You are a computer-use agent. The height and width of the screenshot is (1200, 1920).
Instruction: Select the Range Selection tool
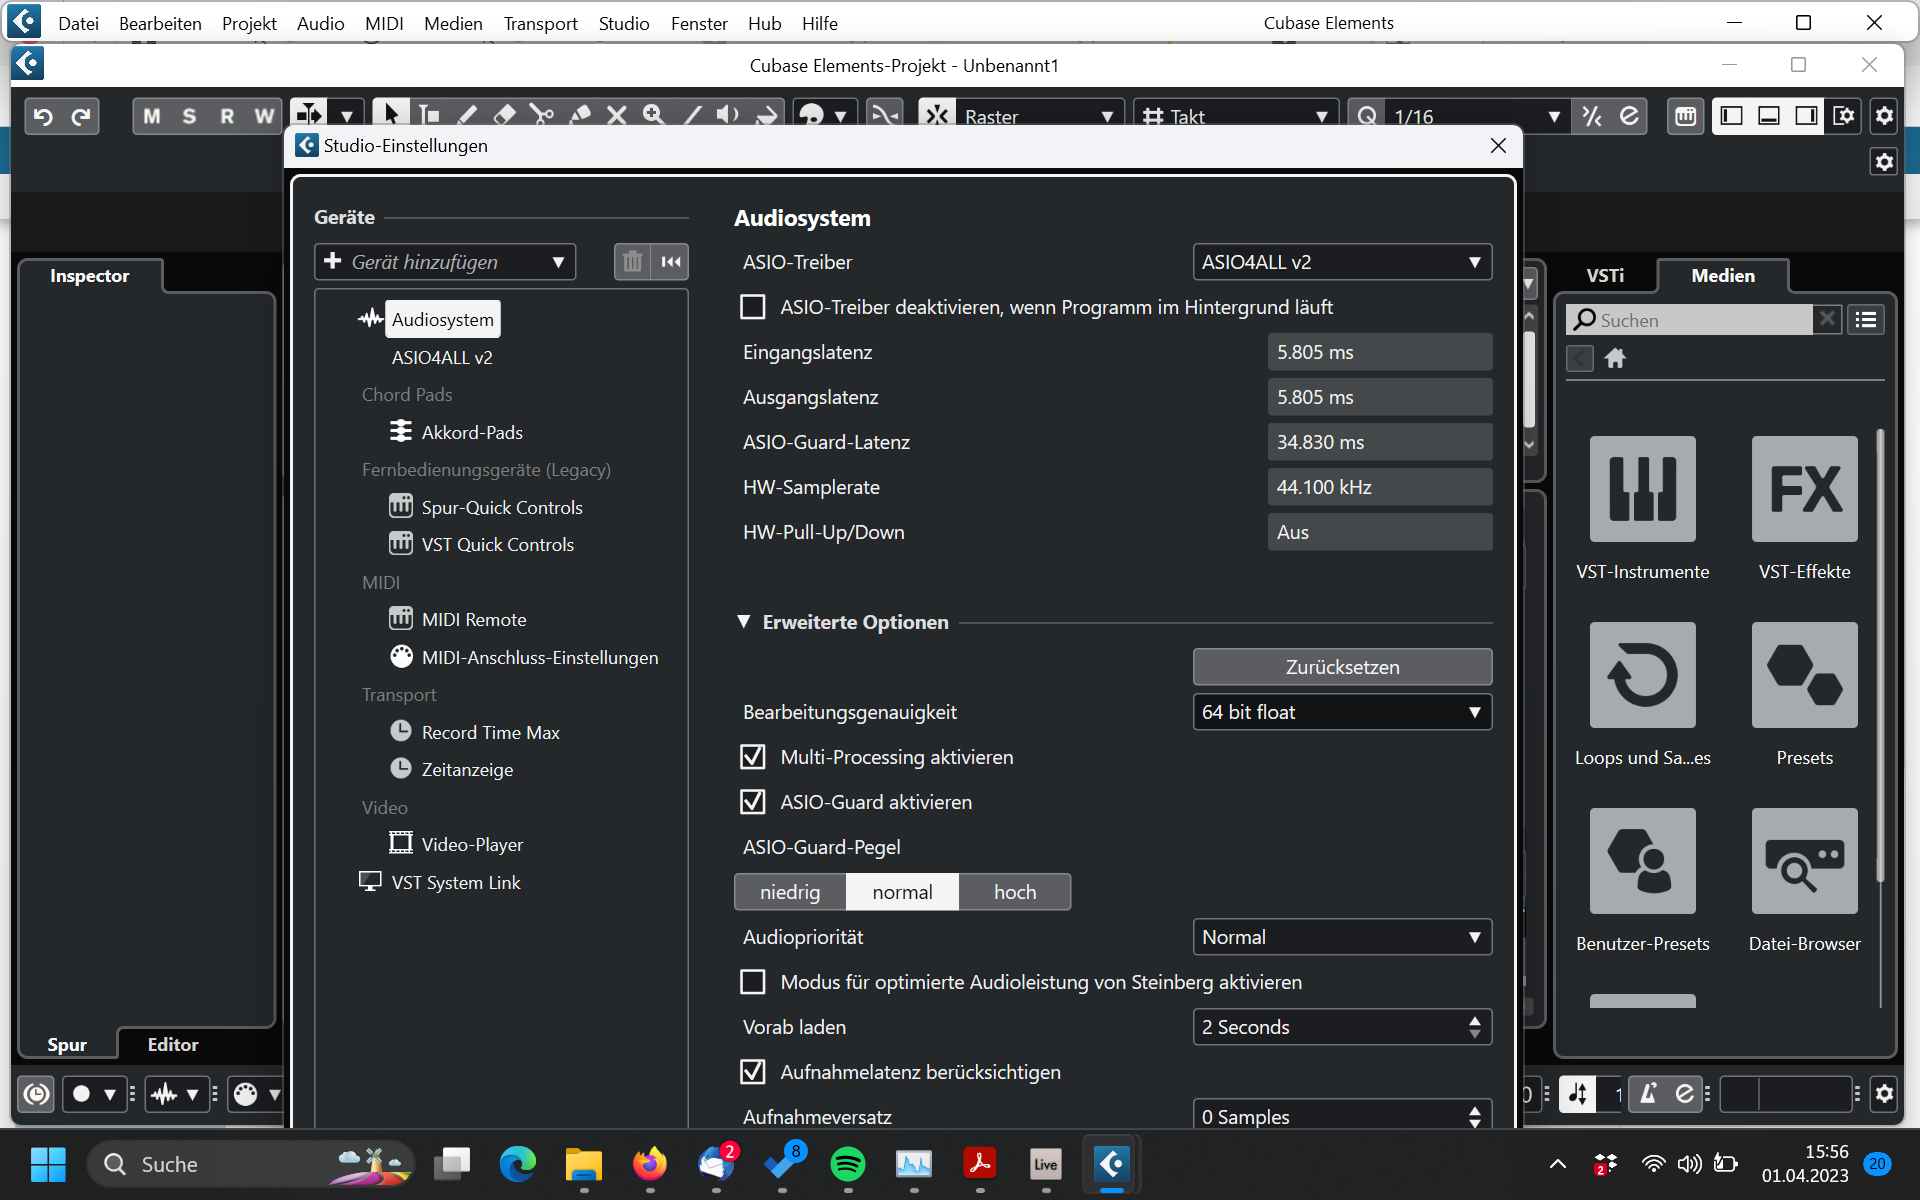(429, 116)
